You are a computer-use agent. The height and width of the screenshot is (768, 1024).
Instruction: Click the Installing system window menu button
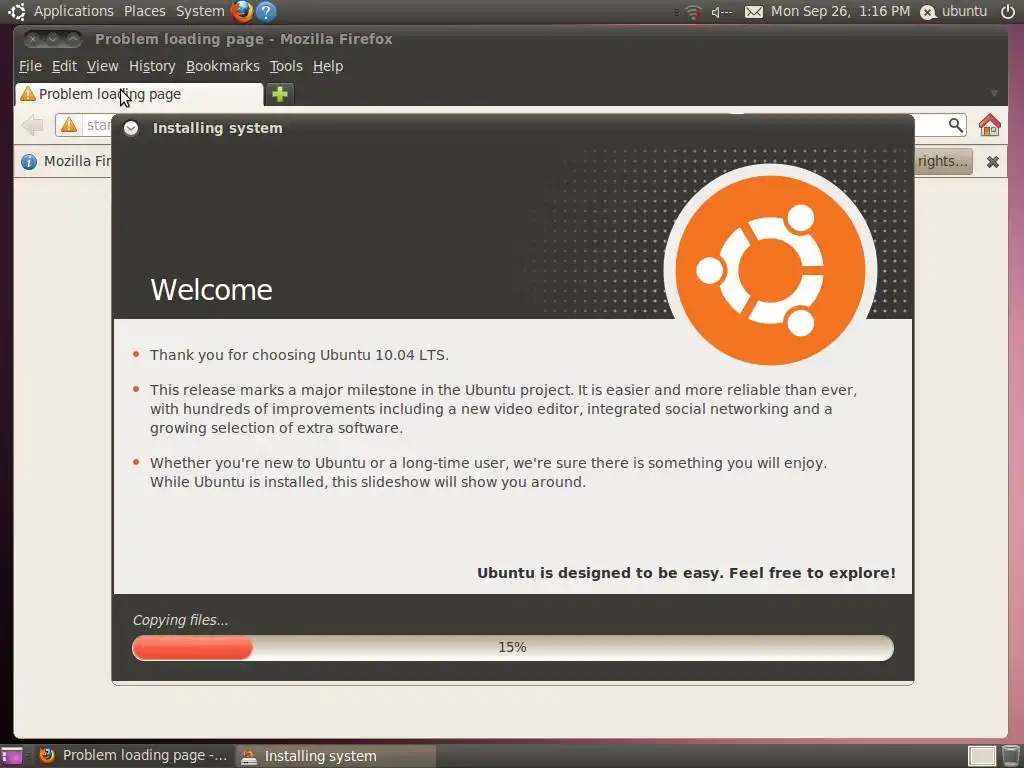coord(131,128)
